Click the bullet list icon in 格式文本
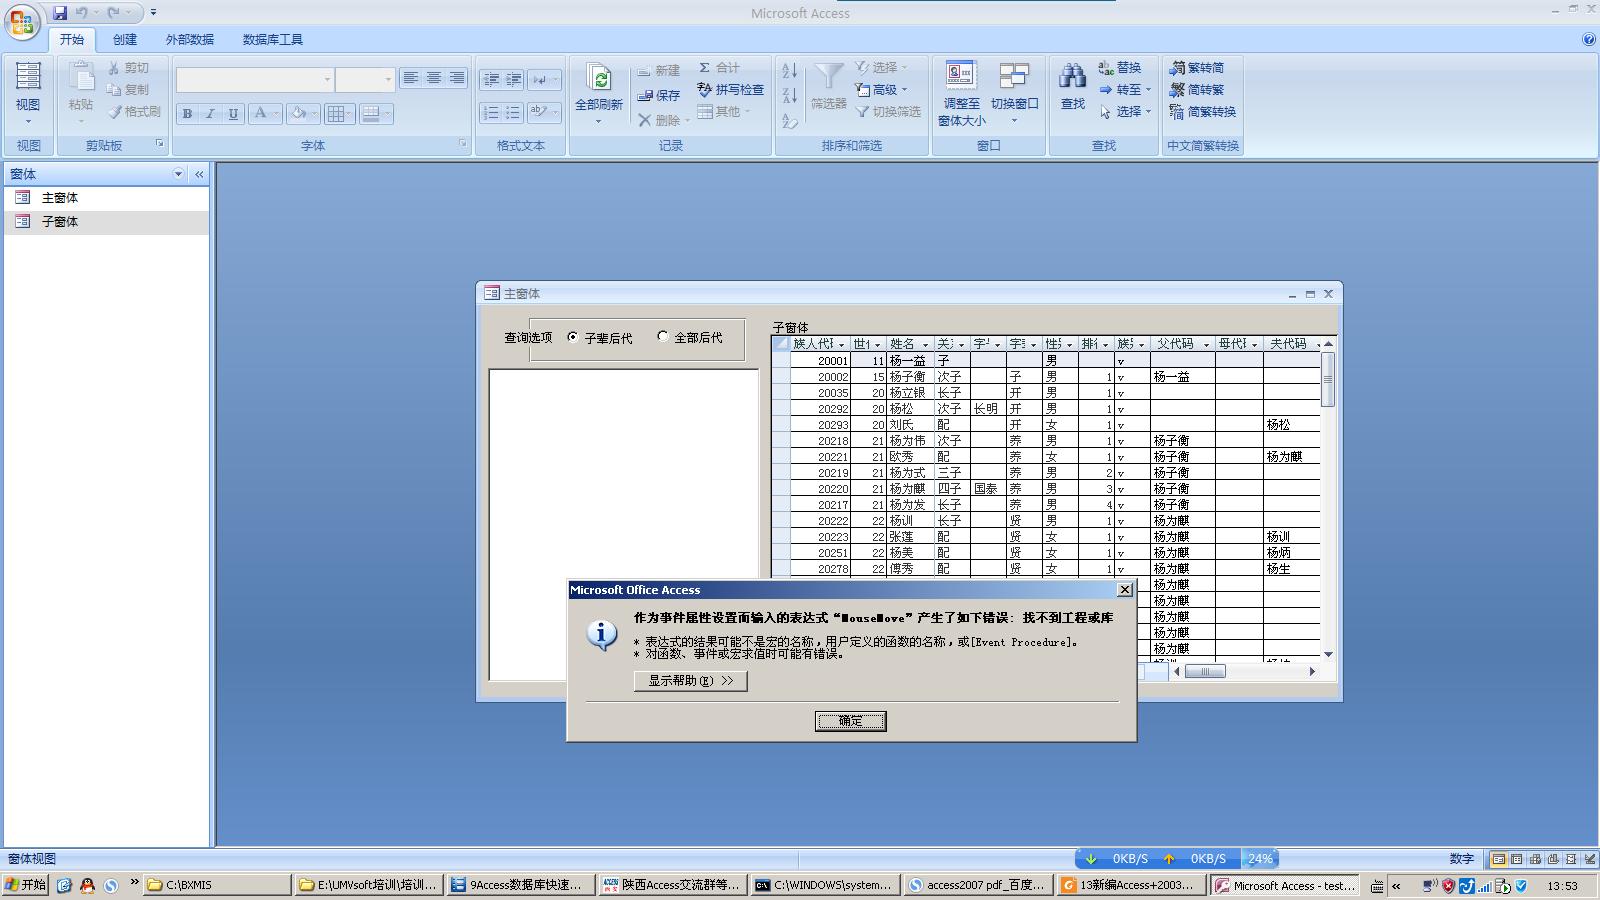The image size is (1600, 900). (x=513, y=113)
